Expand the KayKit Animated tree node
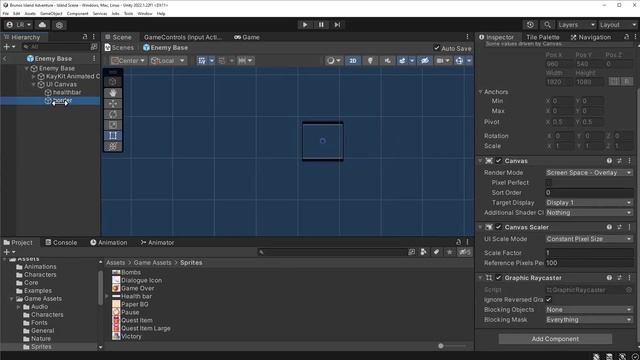 click(x=34, y=76)
